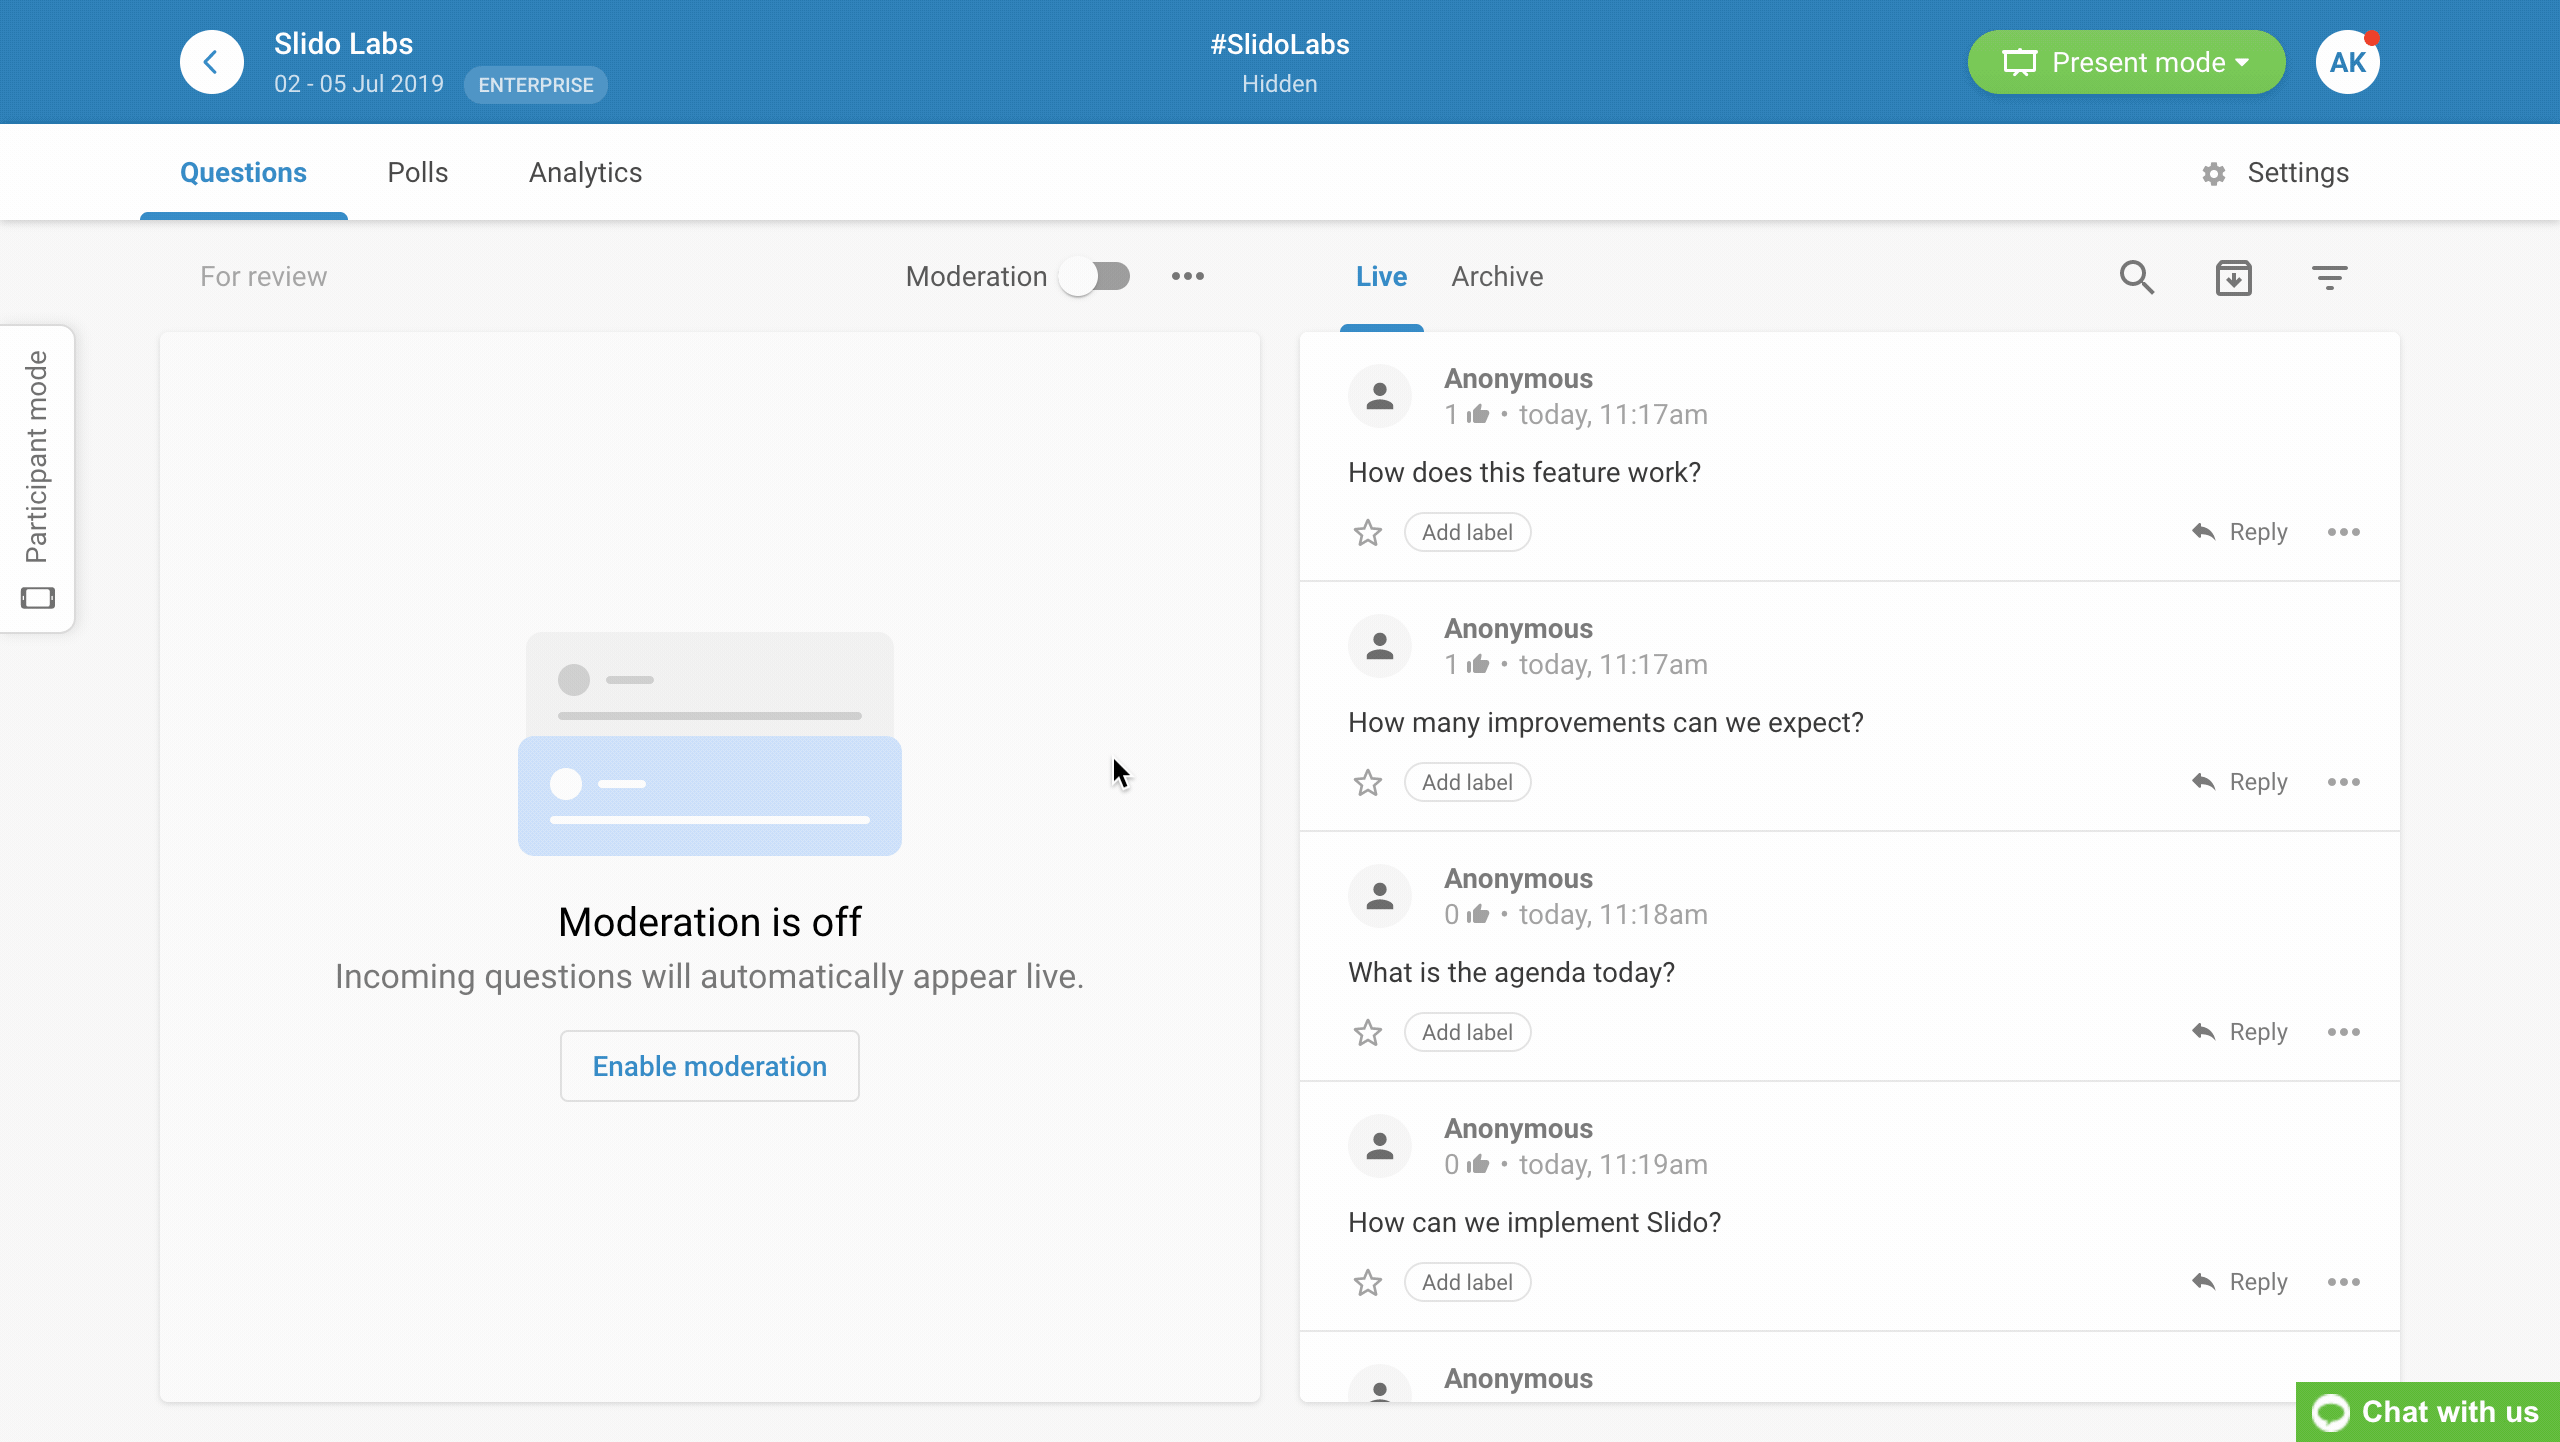2560x1442 pixels.
Task: Open Settings via the gear icon
Action: click(2214, 174)
